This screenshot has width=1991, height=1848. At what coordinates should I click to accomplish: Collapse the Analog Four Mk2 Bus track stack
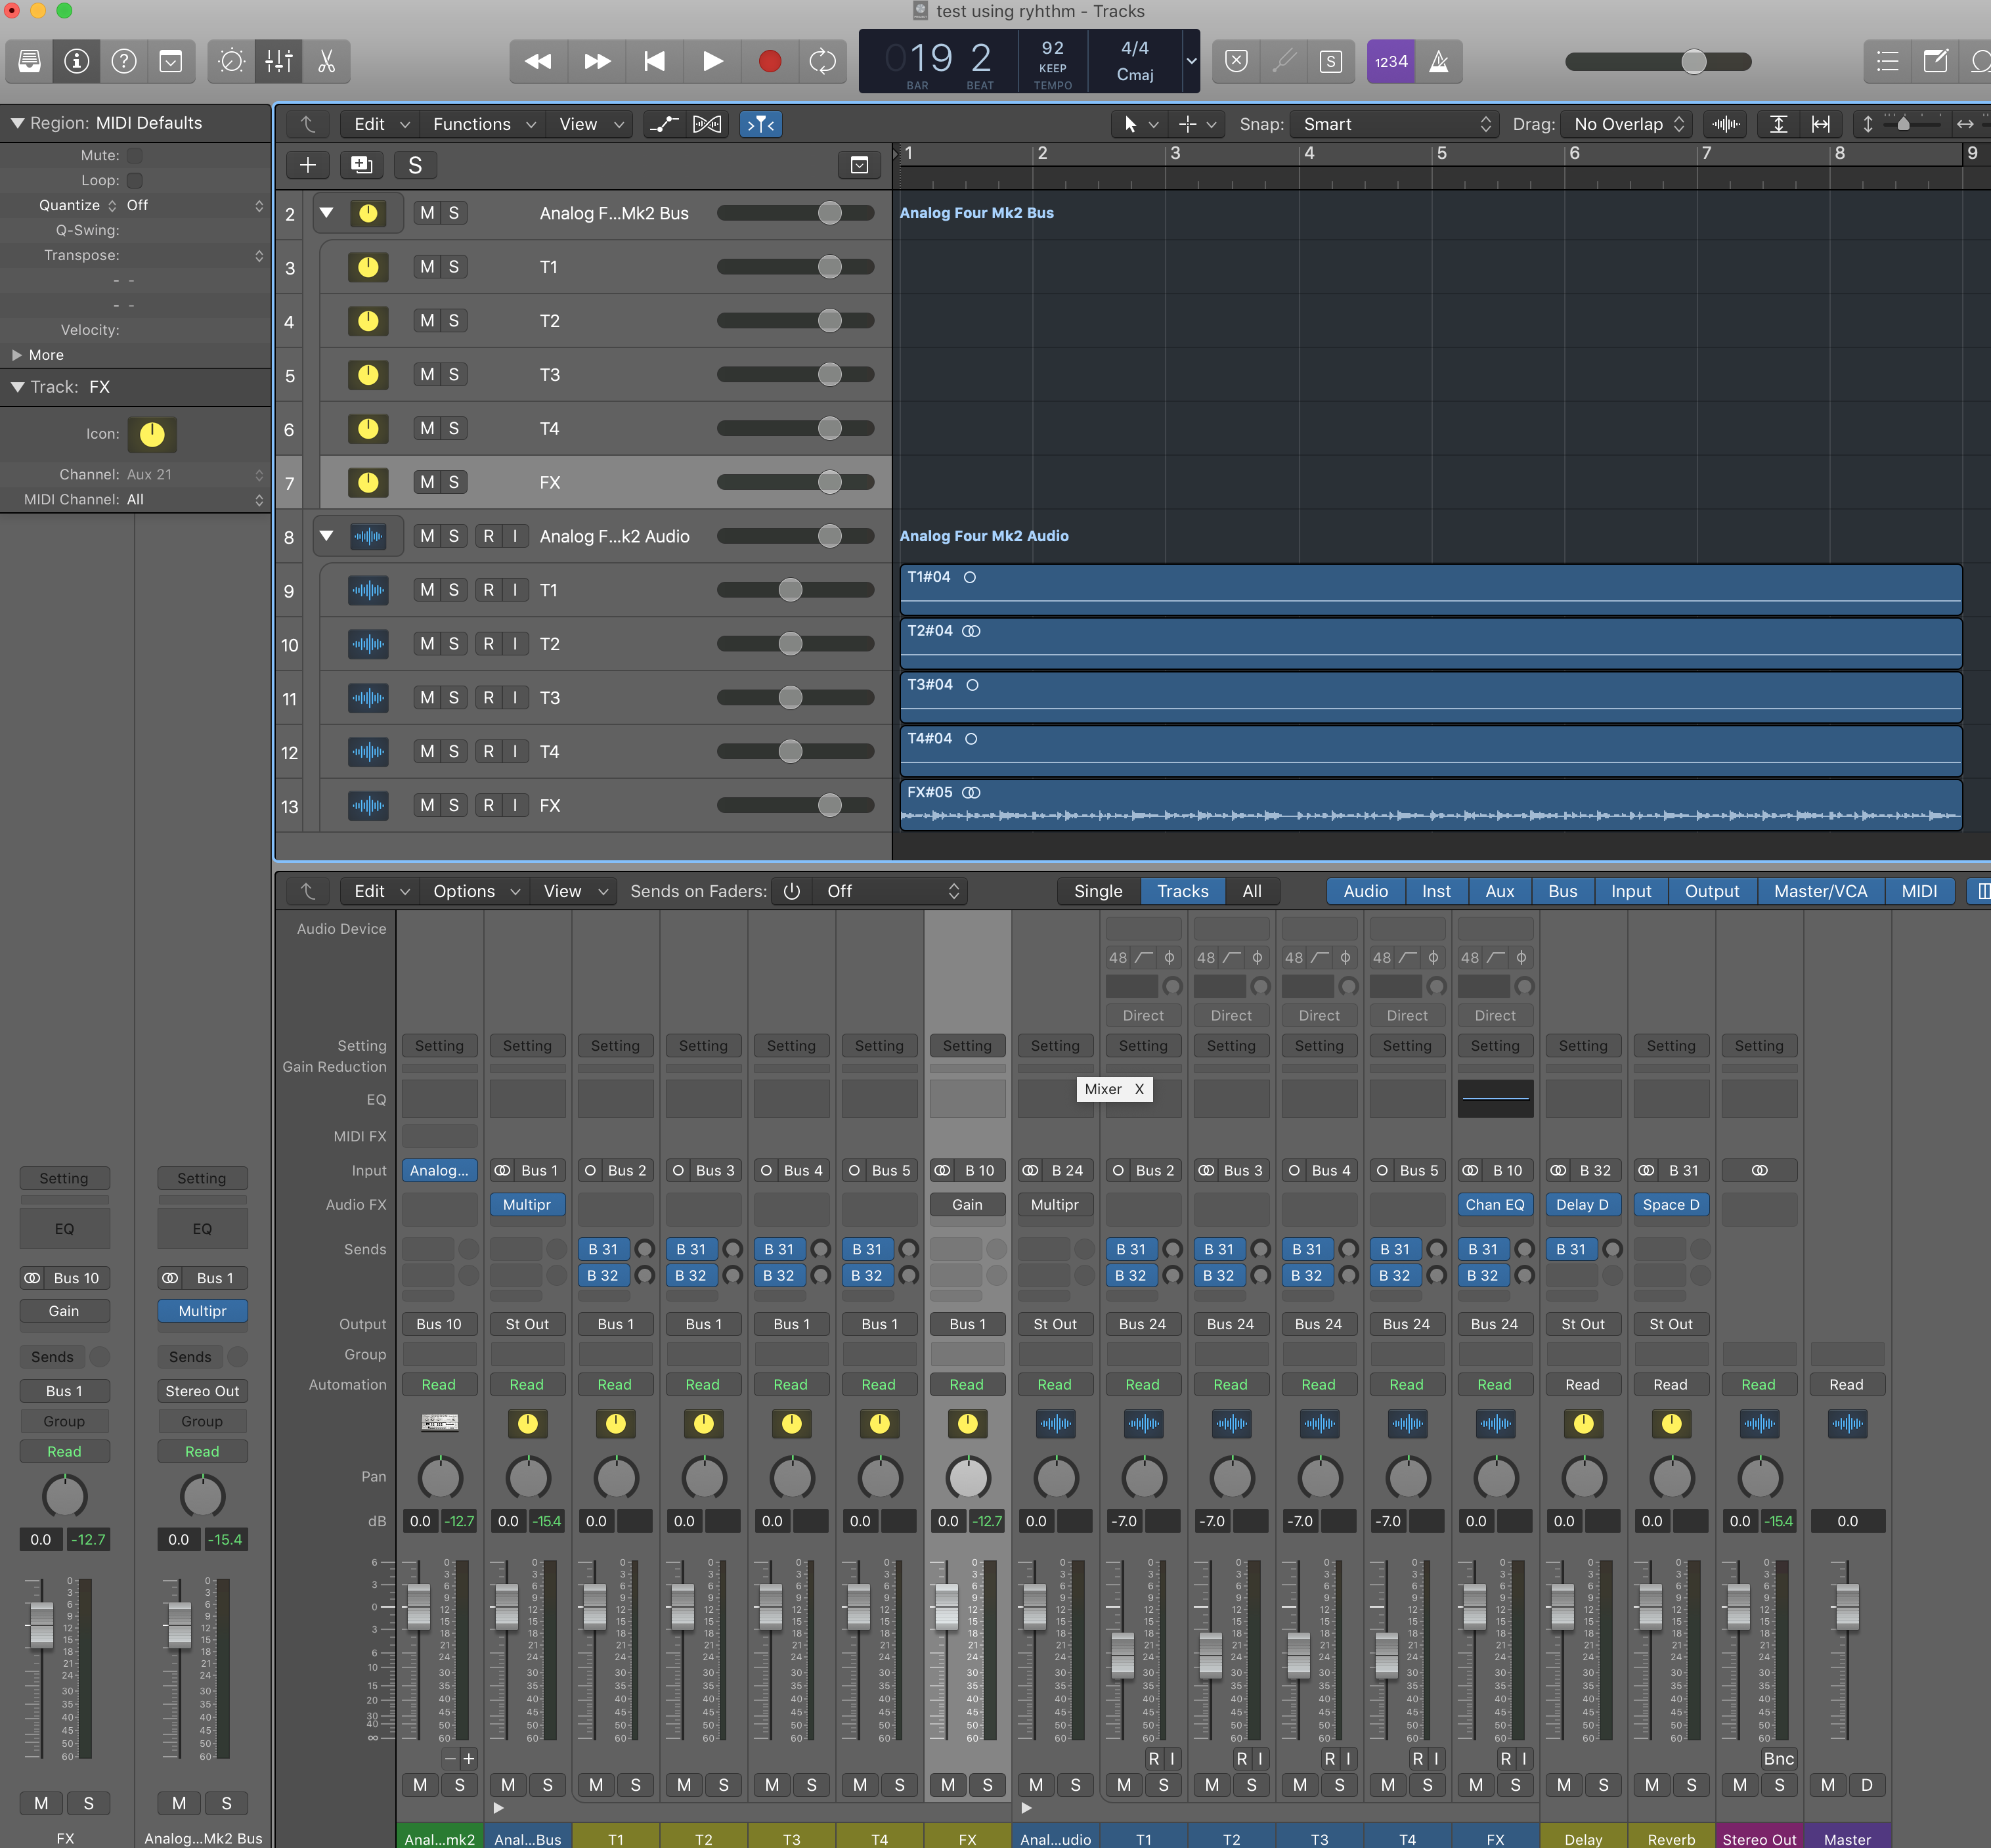pyautogui.click(x=326, y=213)
